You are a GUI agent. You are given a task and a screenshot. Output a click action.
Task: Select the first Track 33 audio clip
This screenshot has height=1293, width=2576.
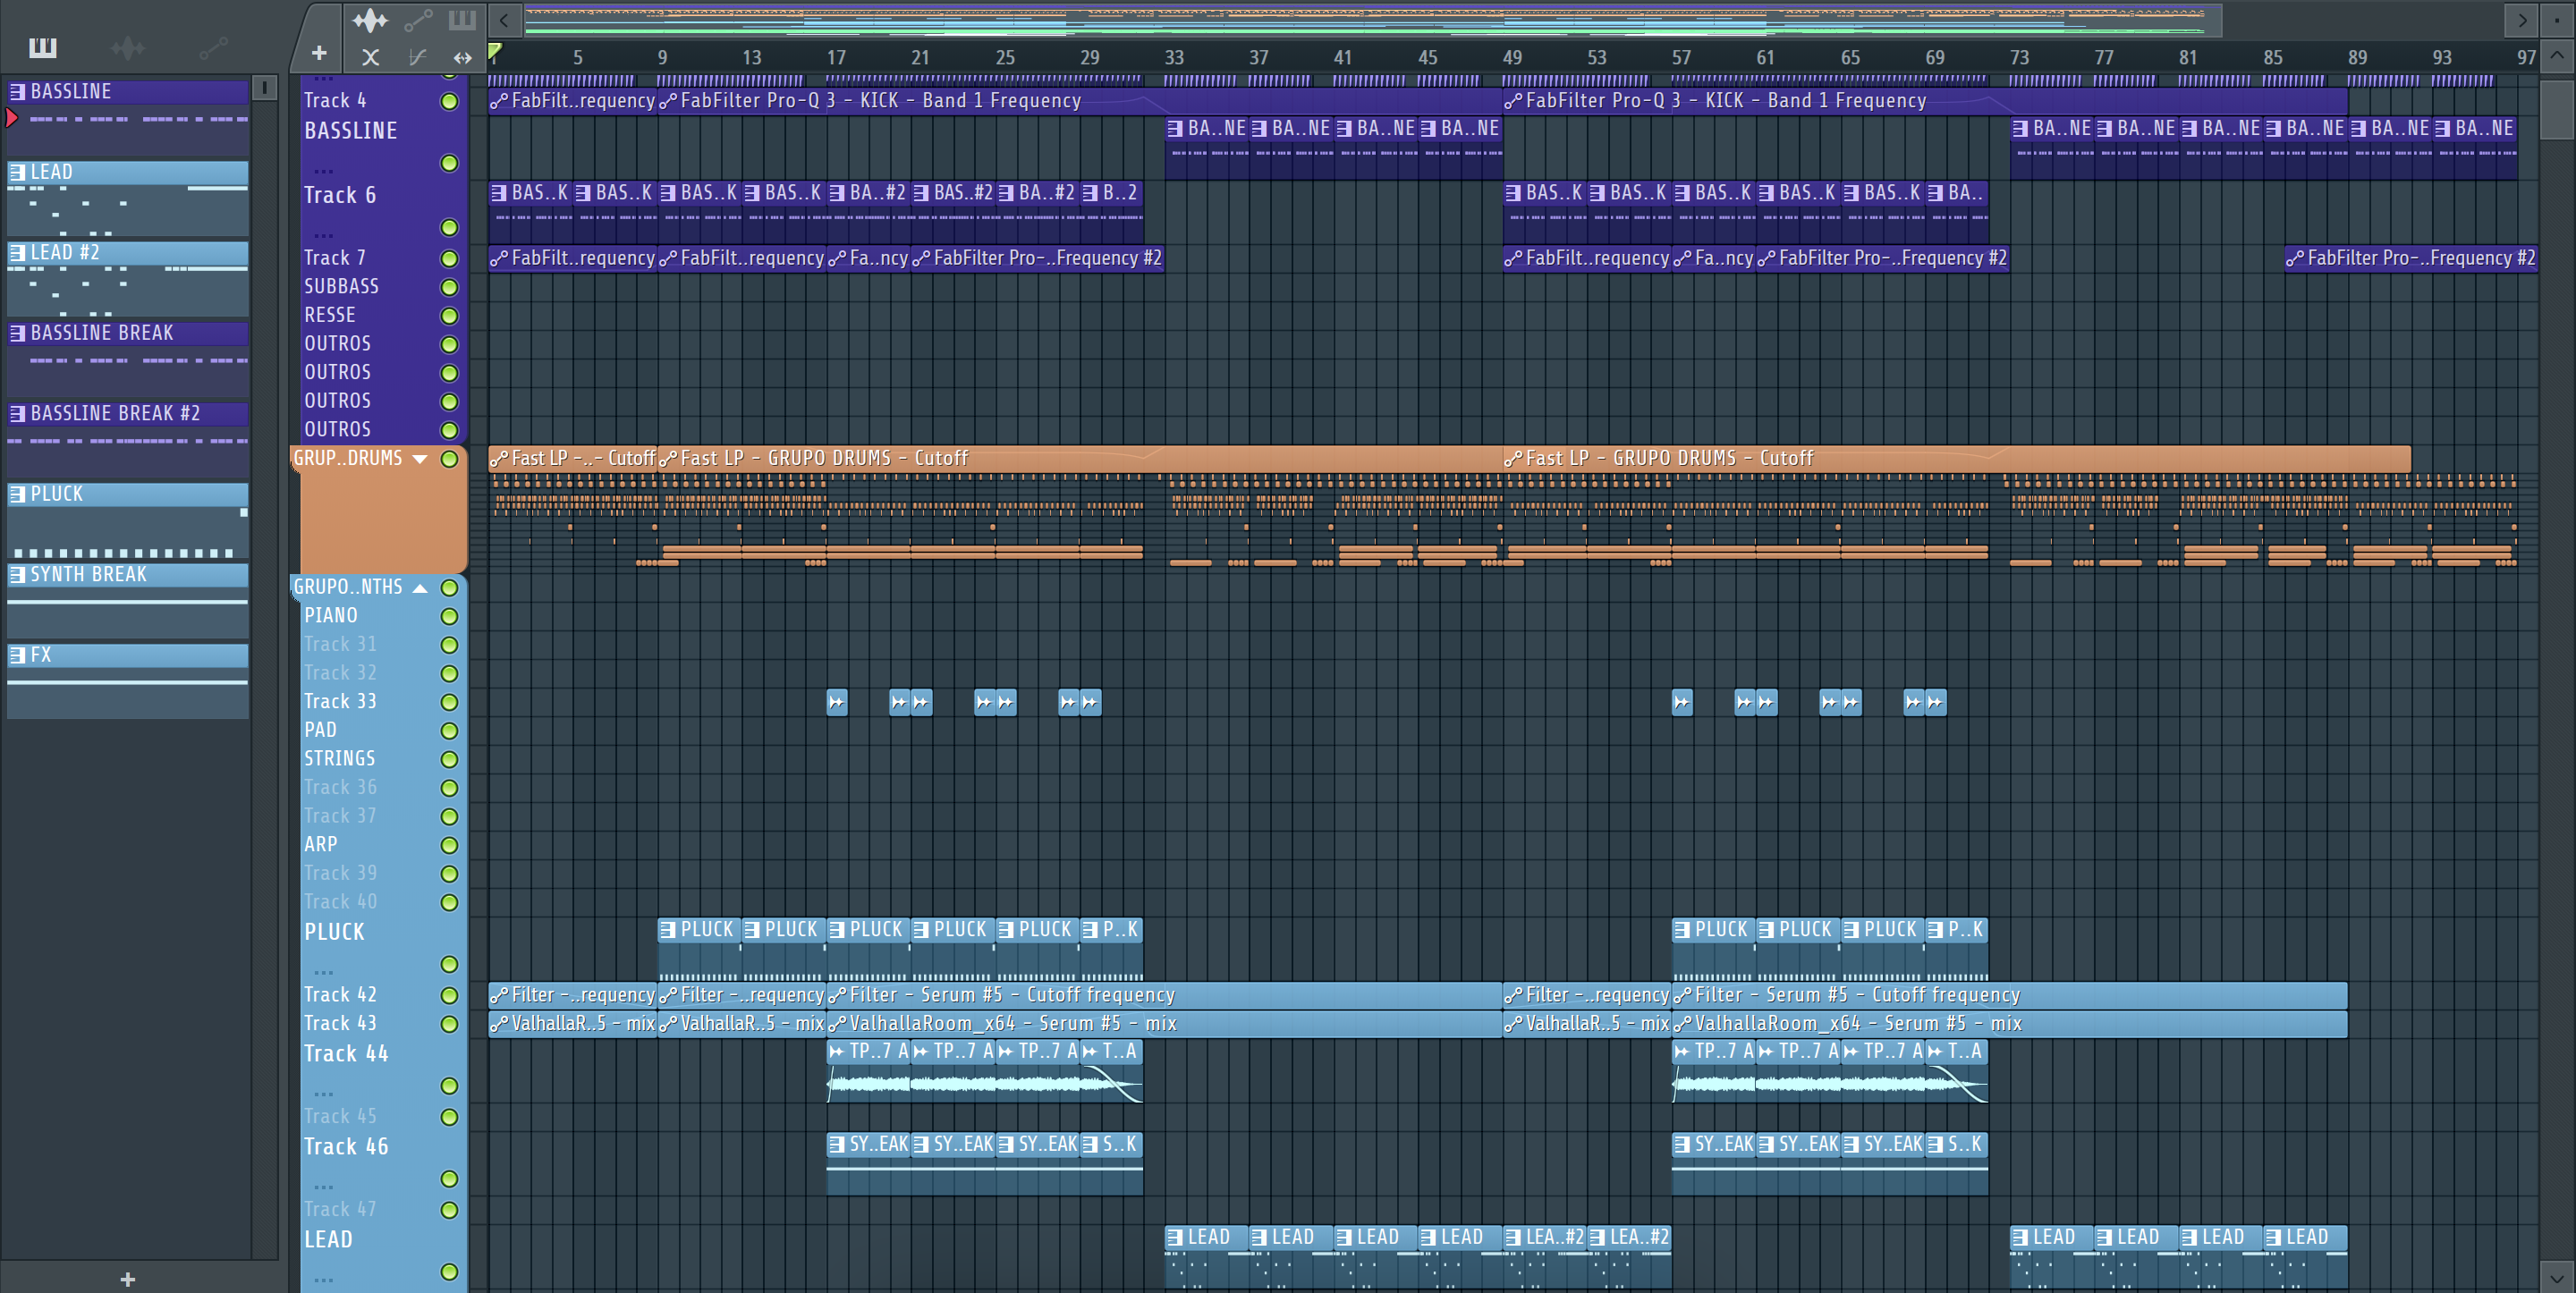(837, 702)
